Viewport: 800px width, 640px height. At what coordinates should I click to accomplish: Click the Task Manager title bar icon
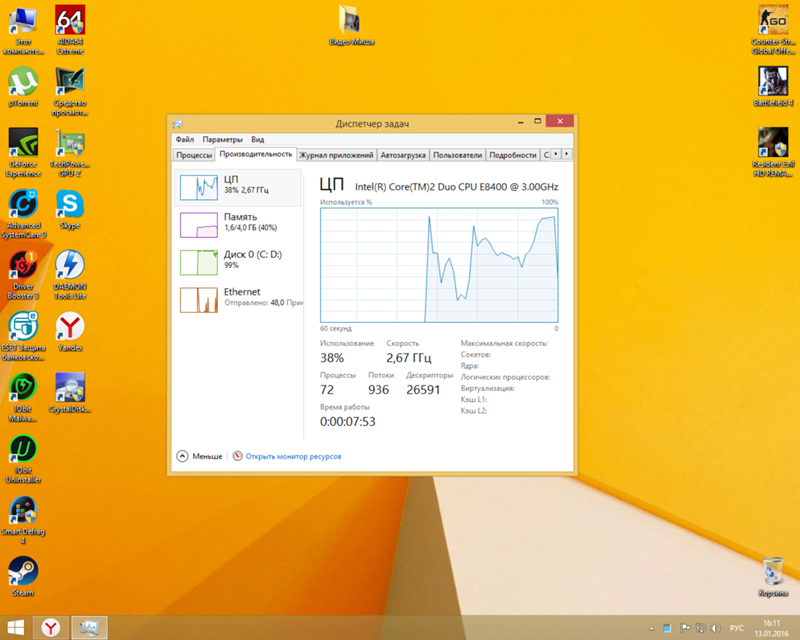pos(178,124)
